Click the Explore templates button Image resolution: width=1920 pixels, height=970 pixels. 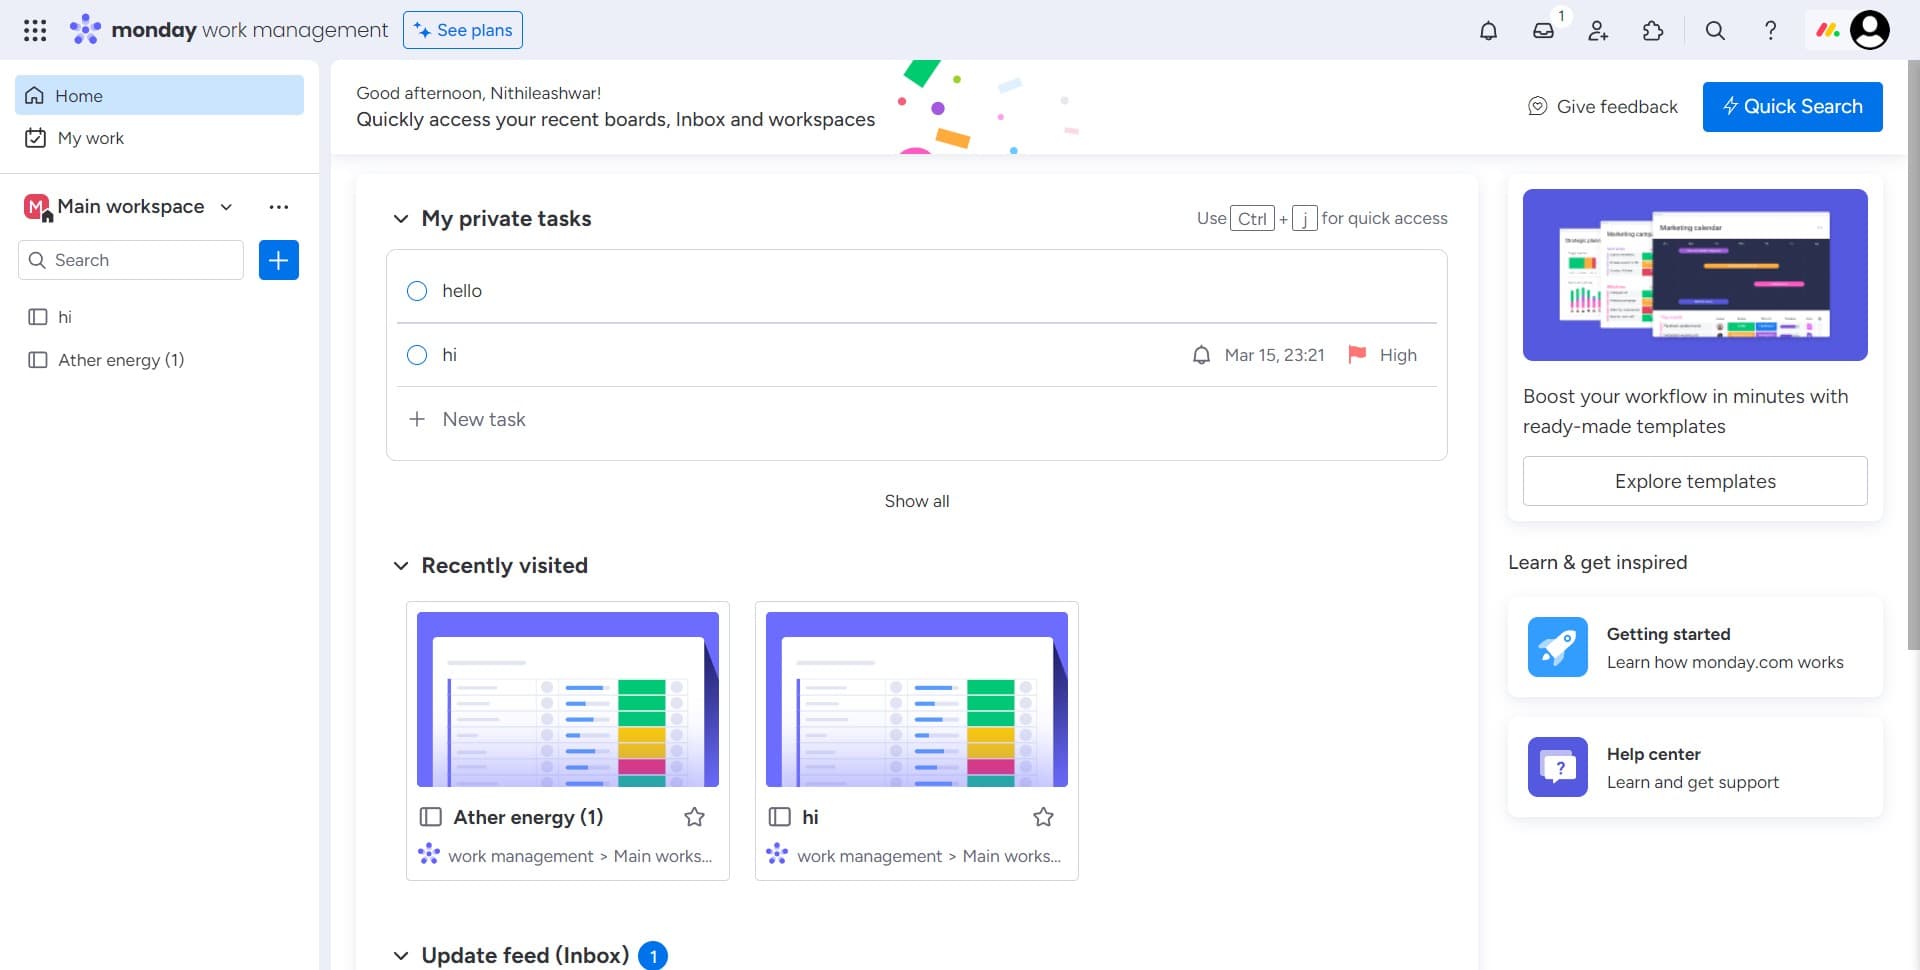pos(1694,481)
